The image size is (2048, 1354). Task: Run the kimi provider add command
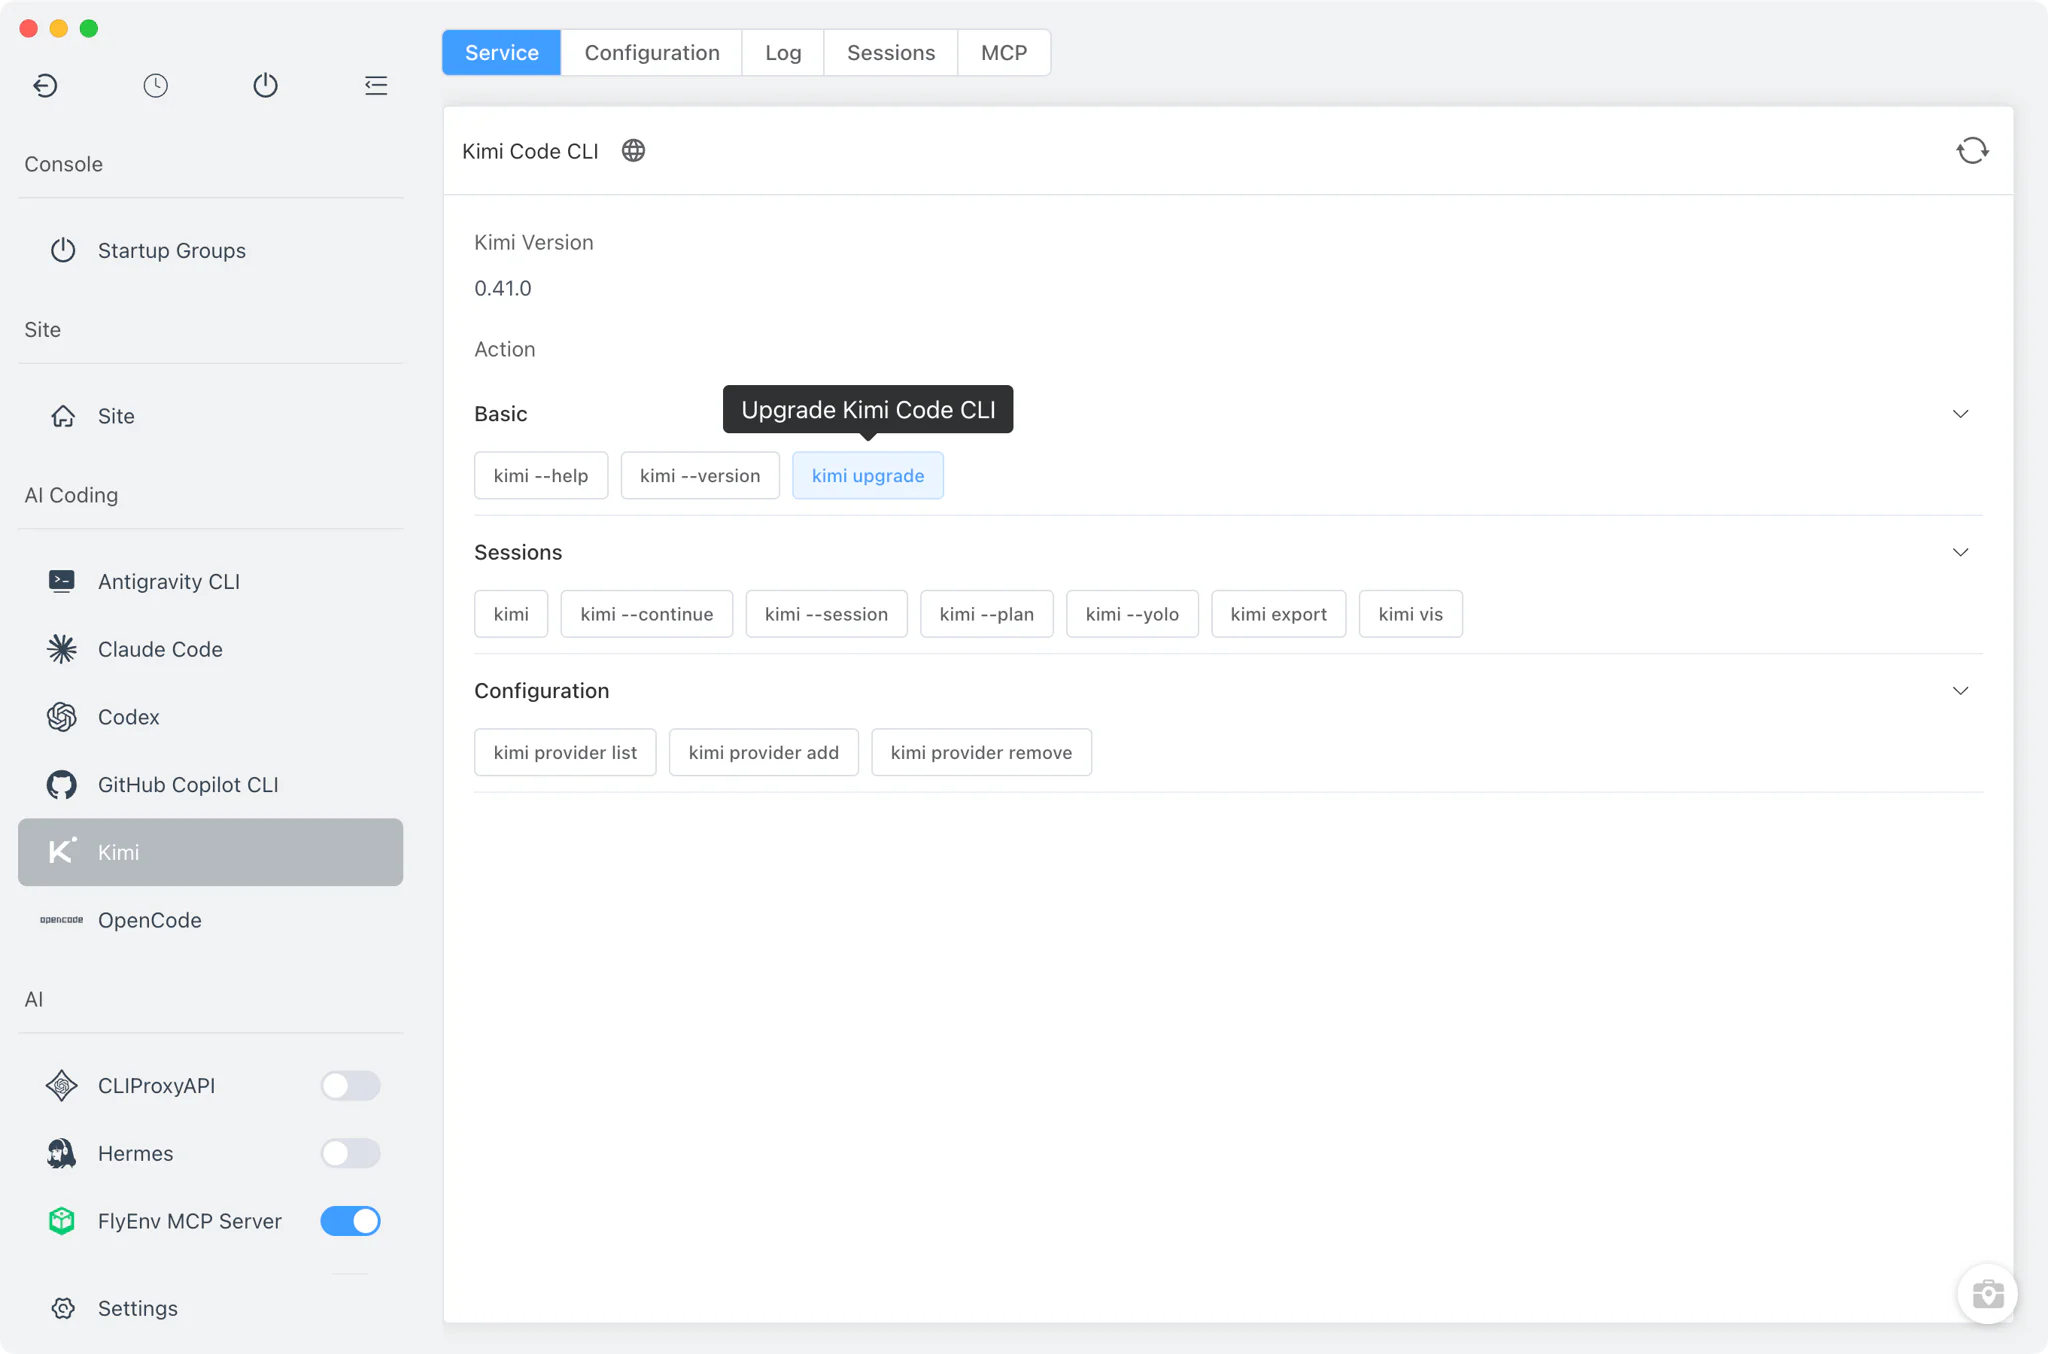click(764, 752)
